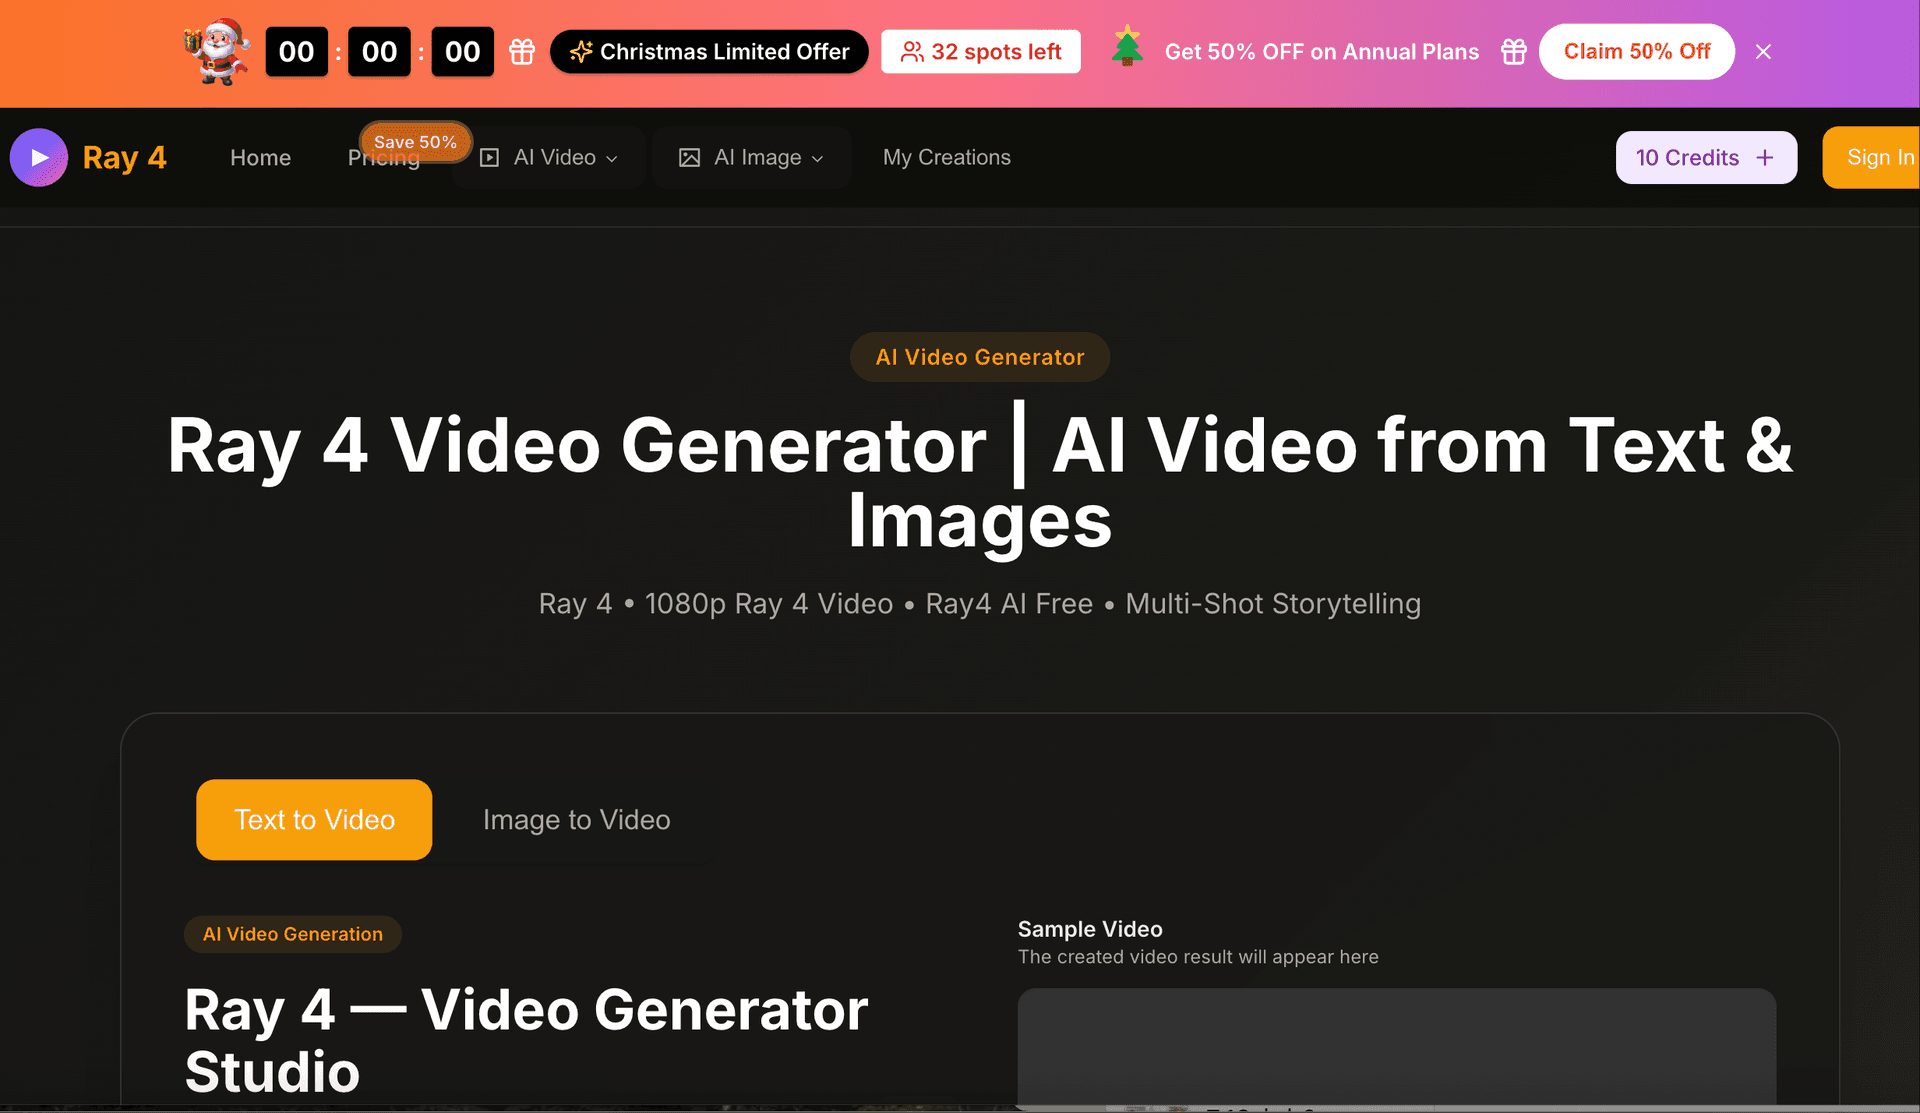
Task: Click the AI Video play-square icon
Action: pos(489,158)
